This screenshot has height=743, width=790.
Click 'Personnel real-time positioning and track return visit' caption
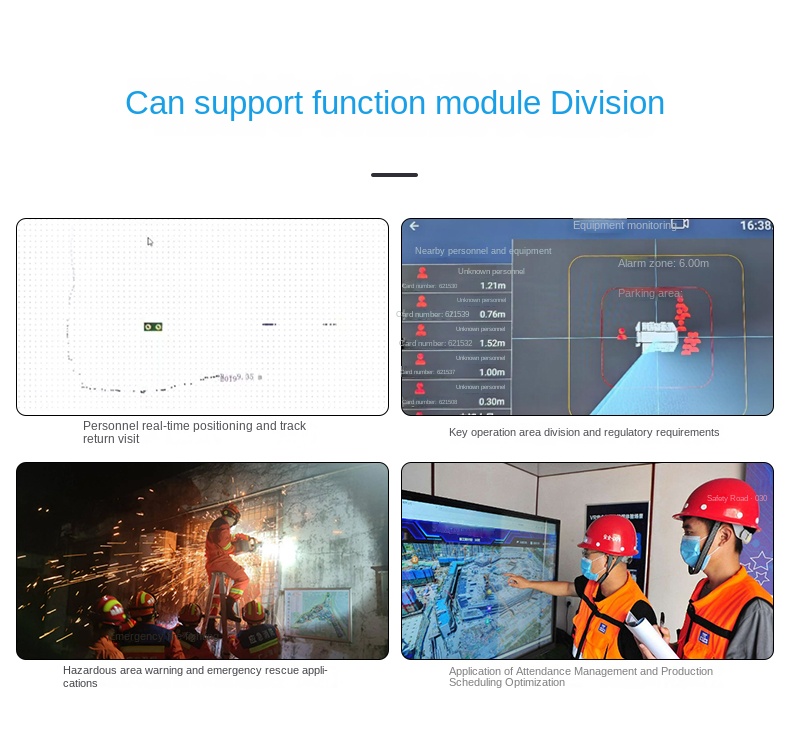click(194, 432)
